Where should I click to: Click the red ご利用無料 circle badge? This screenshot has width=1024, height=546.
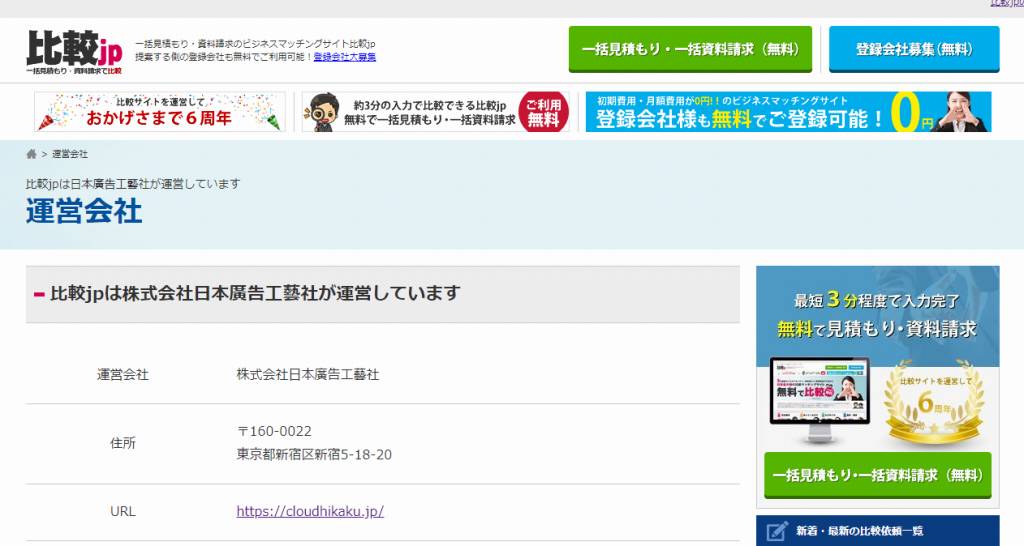pyautogui.click(x=543, y=112)
